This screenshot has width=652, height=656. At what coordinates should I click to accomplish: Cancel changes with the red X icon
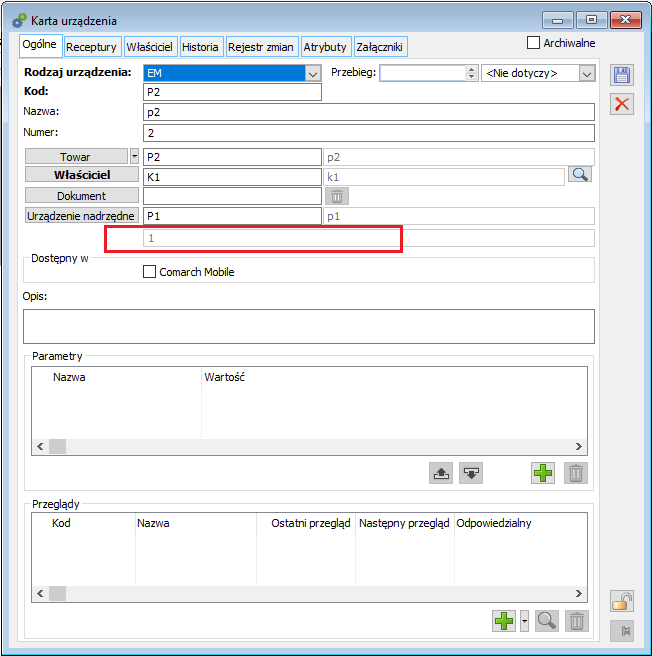pyautogui.click(x=621, y=104)
